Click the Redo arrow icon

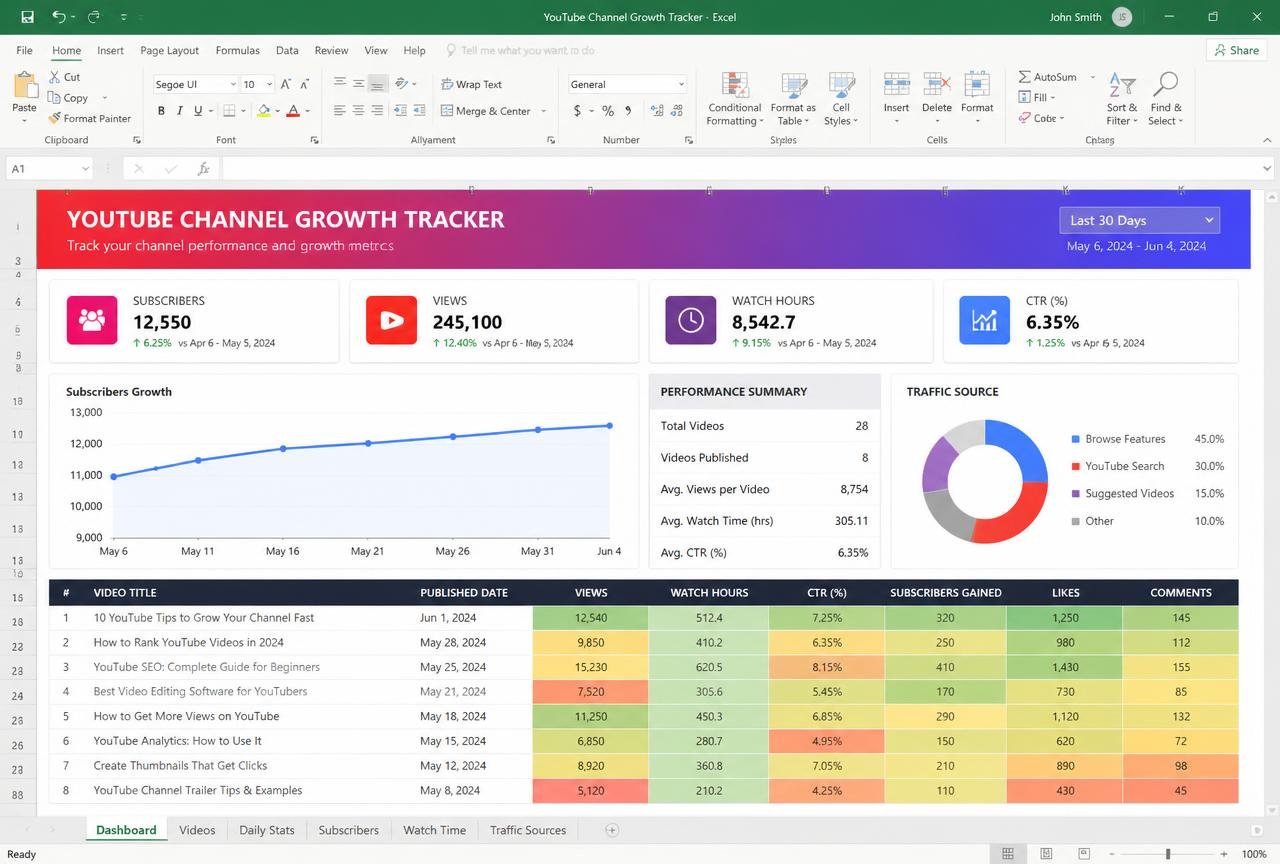pos(94,17)
